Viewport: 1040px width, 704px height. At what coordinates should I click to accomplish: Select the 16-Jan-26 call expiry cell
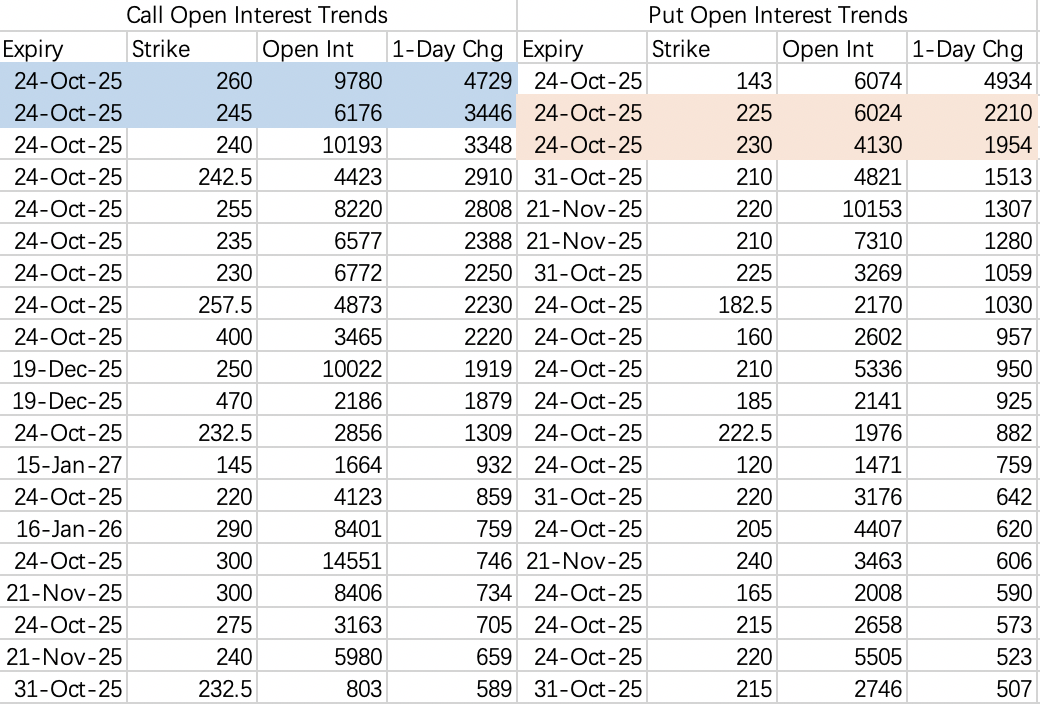click(x=63, y=529)
